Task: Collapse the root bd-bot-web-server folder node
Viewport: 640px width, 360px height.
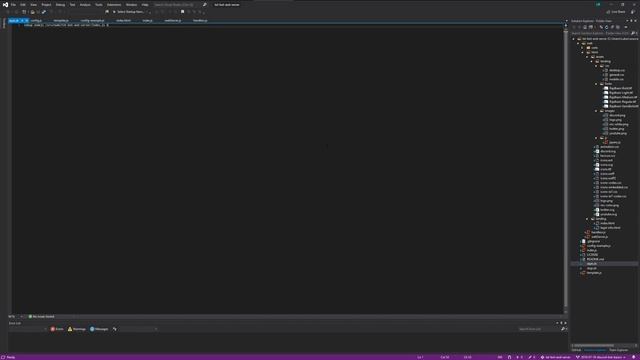Action: coord(573,39)
